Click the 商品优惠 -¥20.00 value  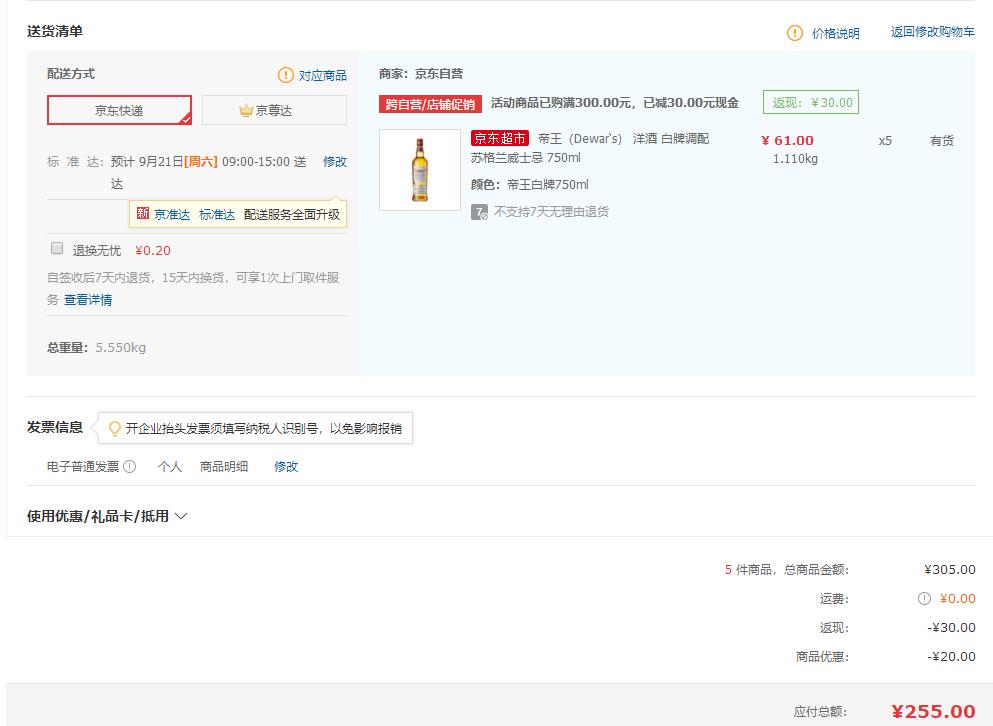coord(951,657)
